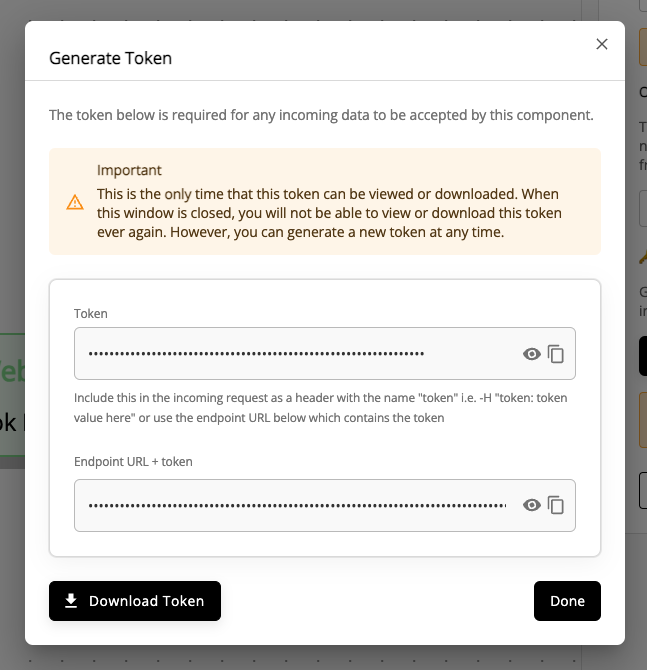Show the hidden Endpoint URL + token value
Image resolution: width=647 pixels, height=670 pixels.
(x=532, y=505)
